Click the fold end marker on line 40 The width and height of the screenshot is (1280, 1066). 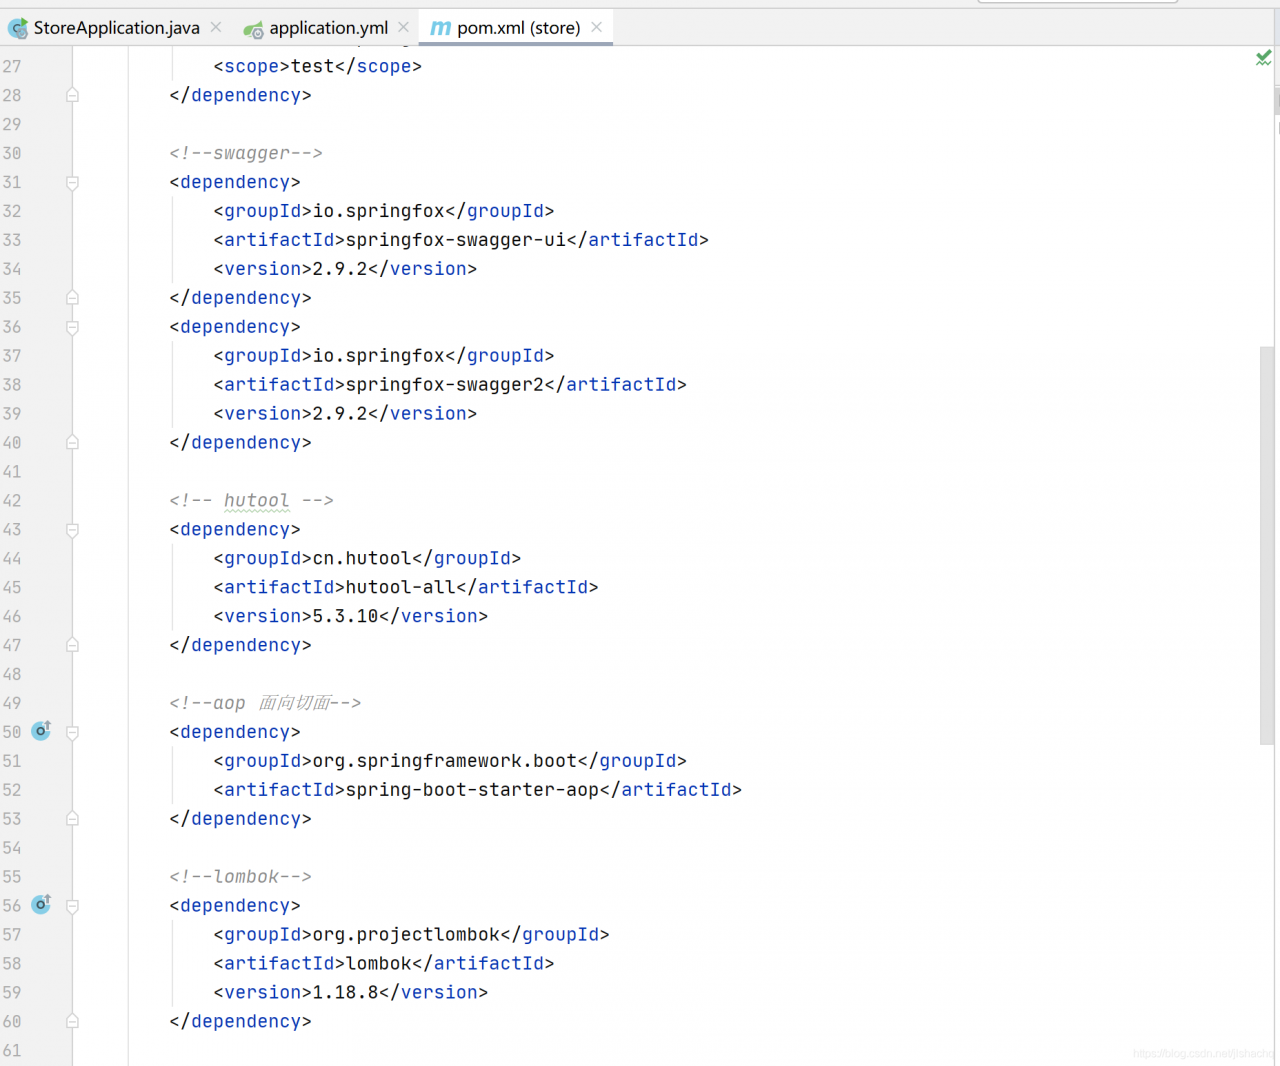pyautogui.click(x=72, y=442)
